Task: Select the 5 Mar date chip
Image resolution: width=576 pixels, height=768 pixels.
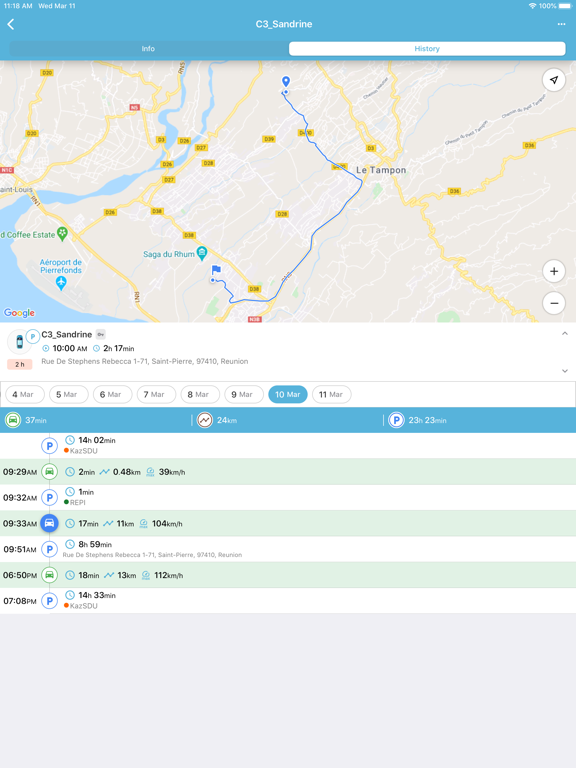Action: 69,394
